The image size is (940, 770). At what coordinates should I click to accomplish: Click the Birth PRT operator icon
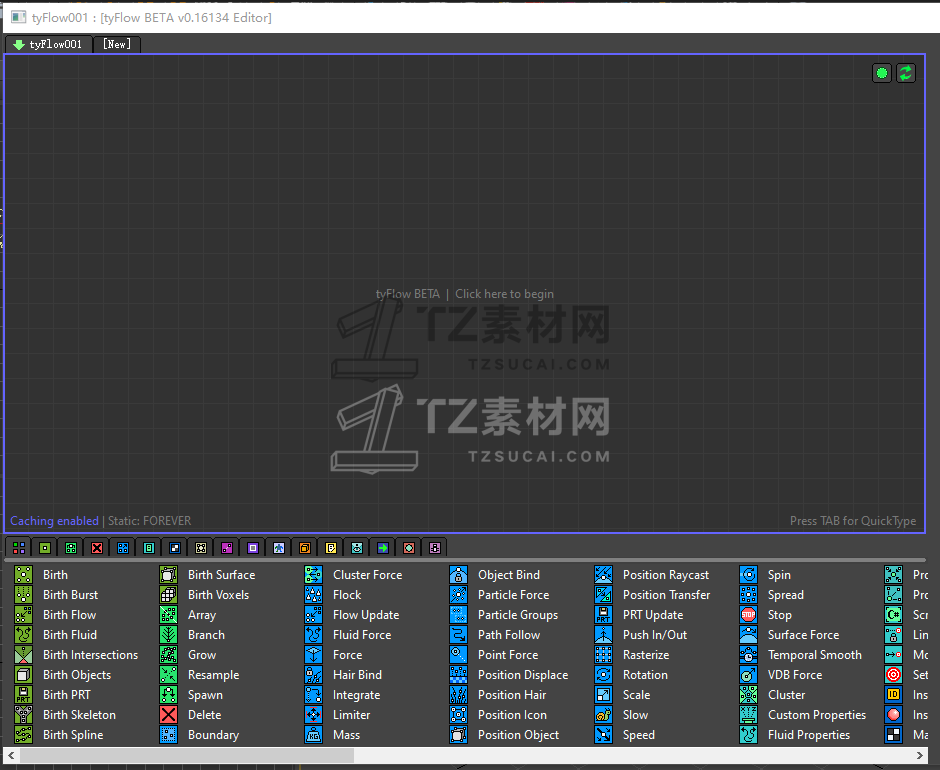[x=23, y=694]
